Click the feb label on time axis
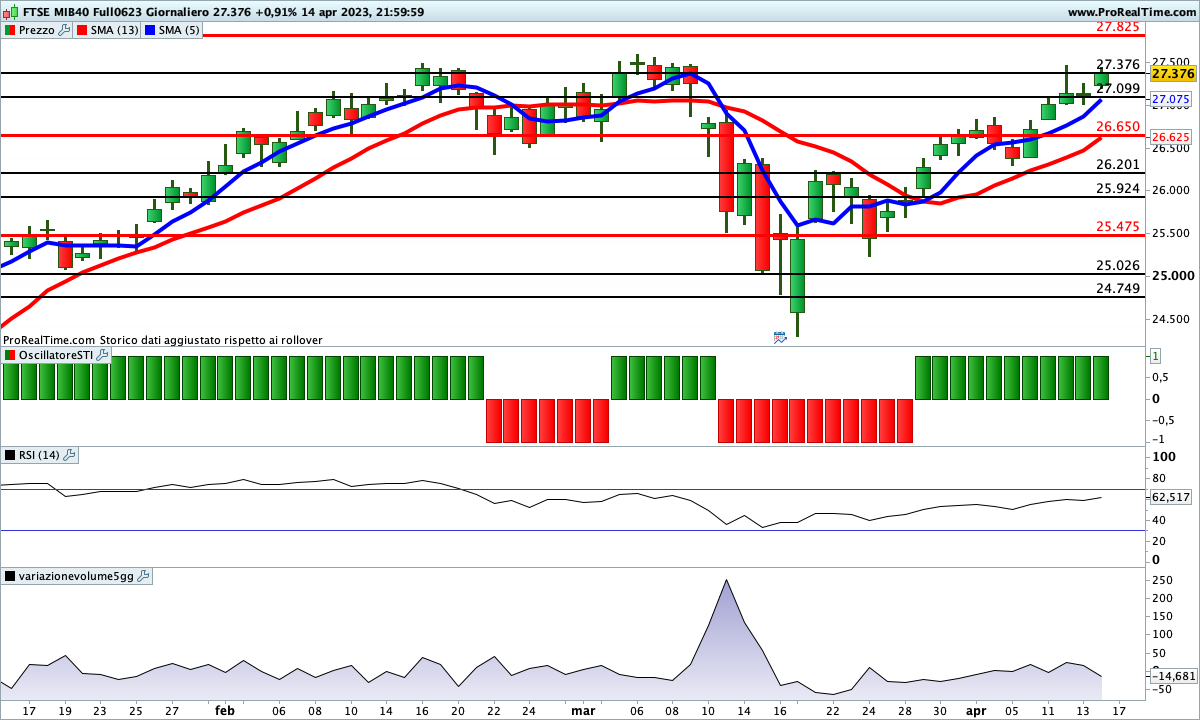 tap(225, 710)
